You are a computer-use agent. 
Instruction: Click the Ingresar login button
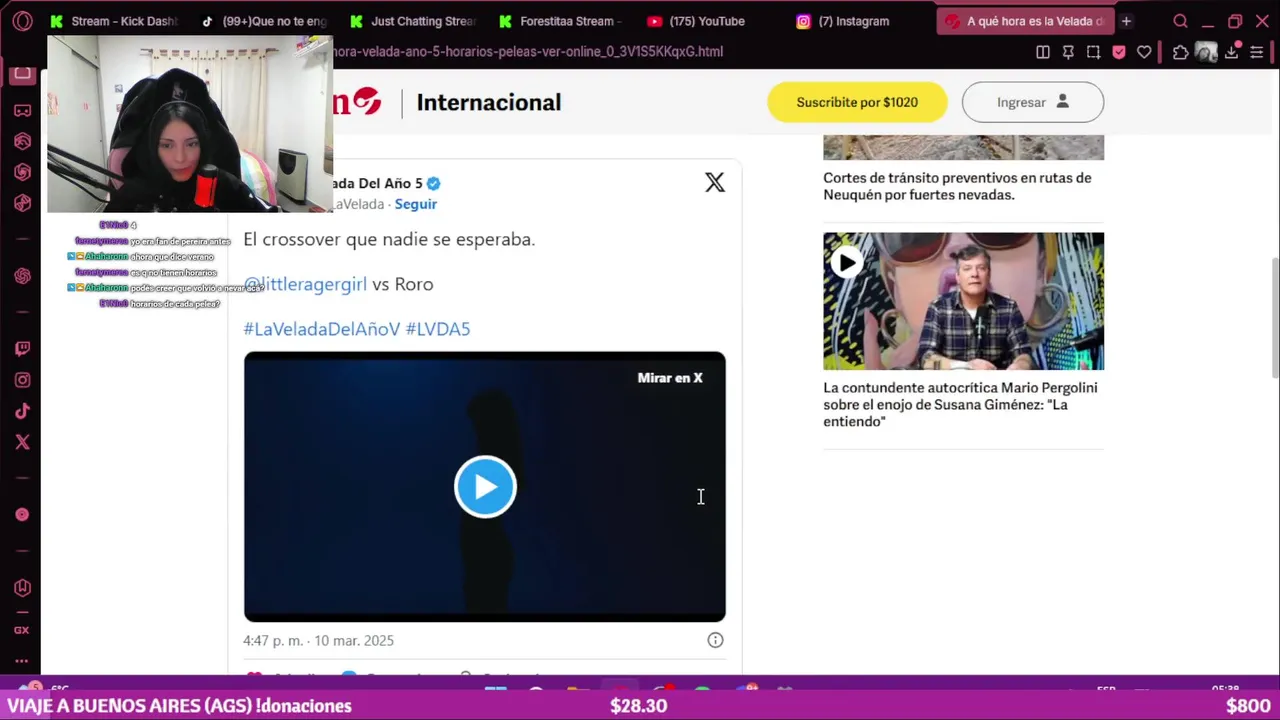coord(1033,102)
